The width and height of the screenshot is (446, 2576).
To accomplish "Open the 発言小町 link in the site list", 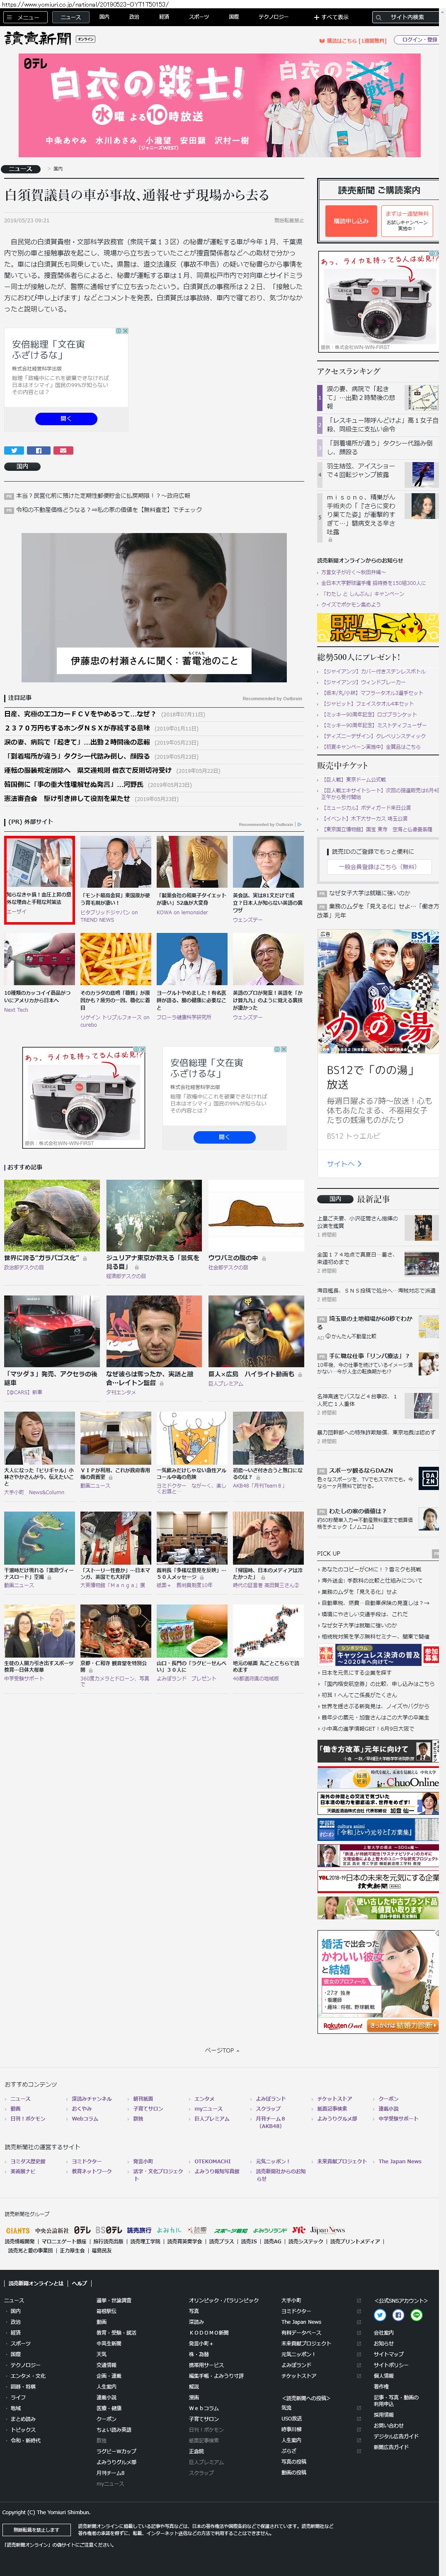I will point(143,2161).
